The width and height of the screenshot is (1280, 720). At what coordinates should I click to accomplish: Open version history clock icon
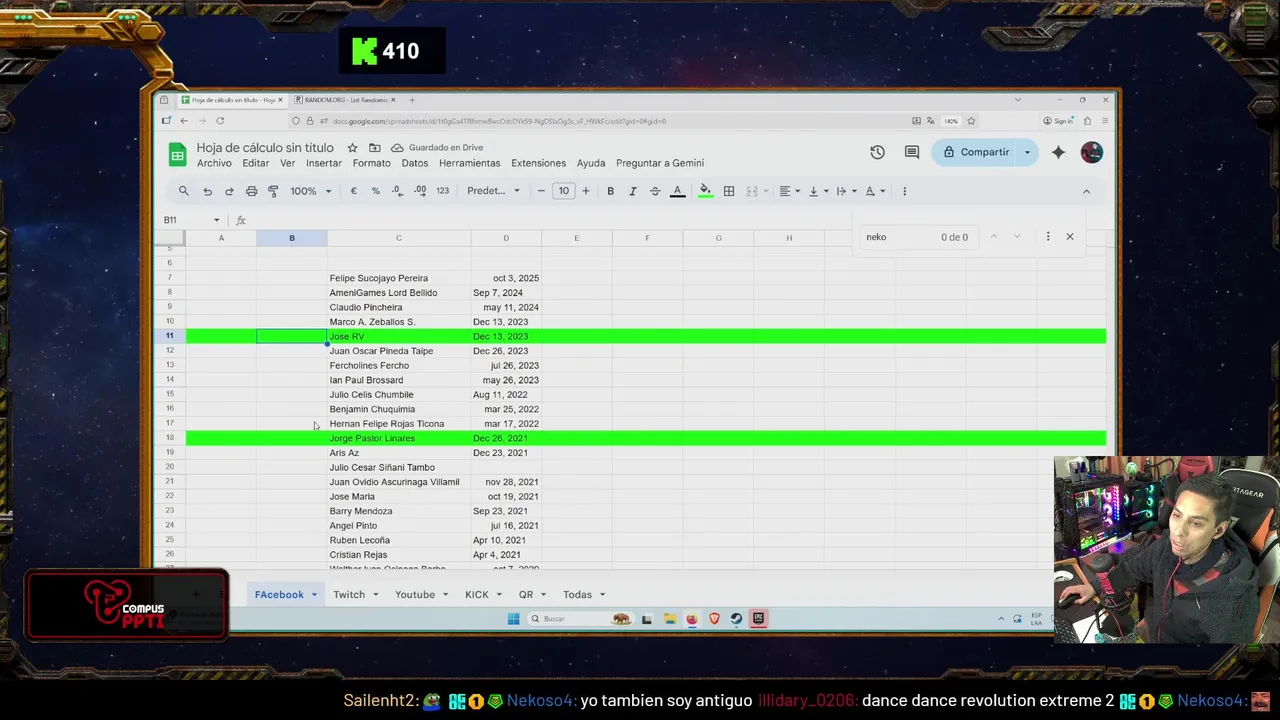pyautogui.click(x=877, y=152)
